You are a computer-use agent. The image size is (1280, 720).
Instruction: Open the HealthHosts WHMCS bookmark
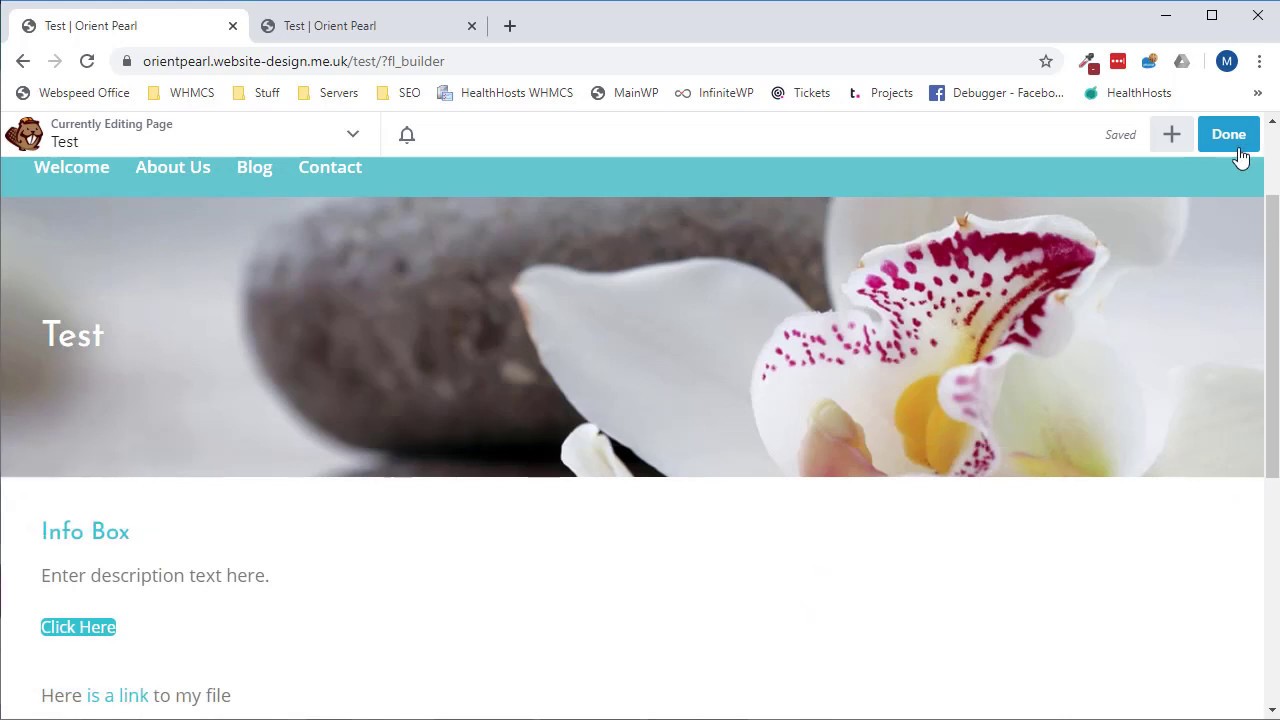(505, 93)
